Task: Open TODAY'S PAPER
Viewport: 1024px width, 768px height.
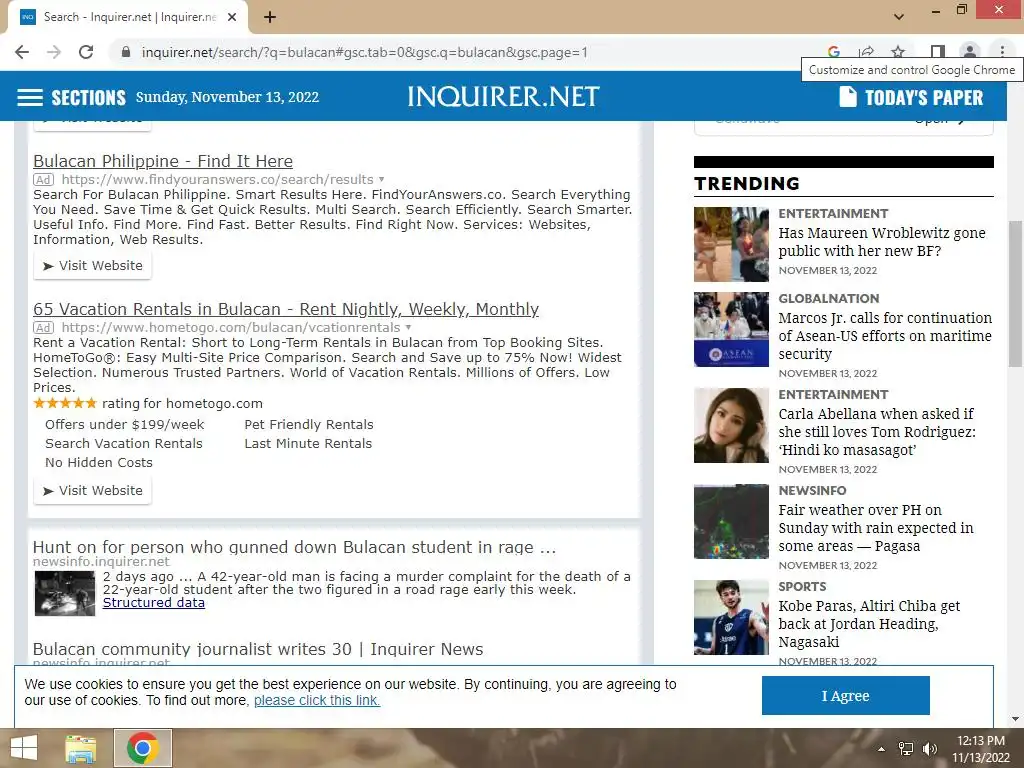Action: coord(910,97)
